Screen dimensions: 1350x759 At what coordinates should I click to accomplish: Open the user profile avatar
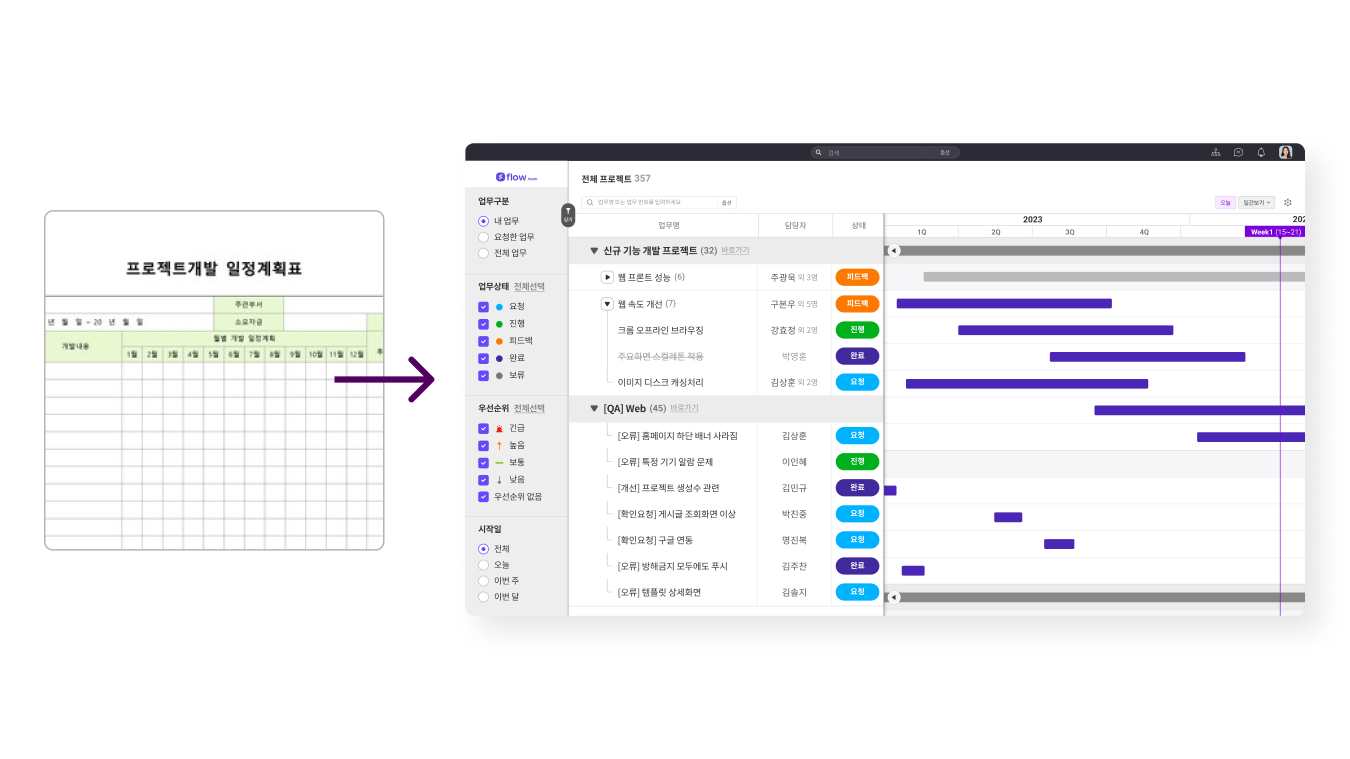click(x=1285, y=152)
